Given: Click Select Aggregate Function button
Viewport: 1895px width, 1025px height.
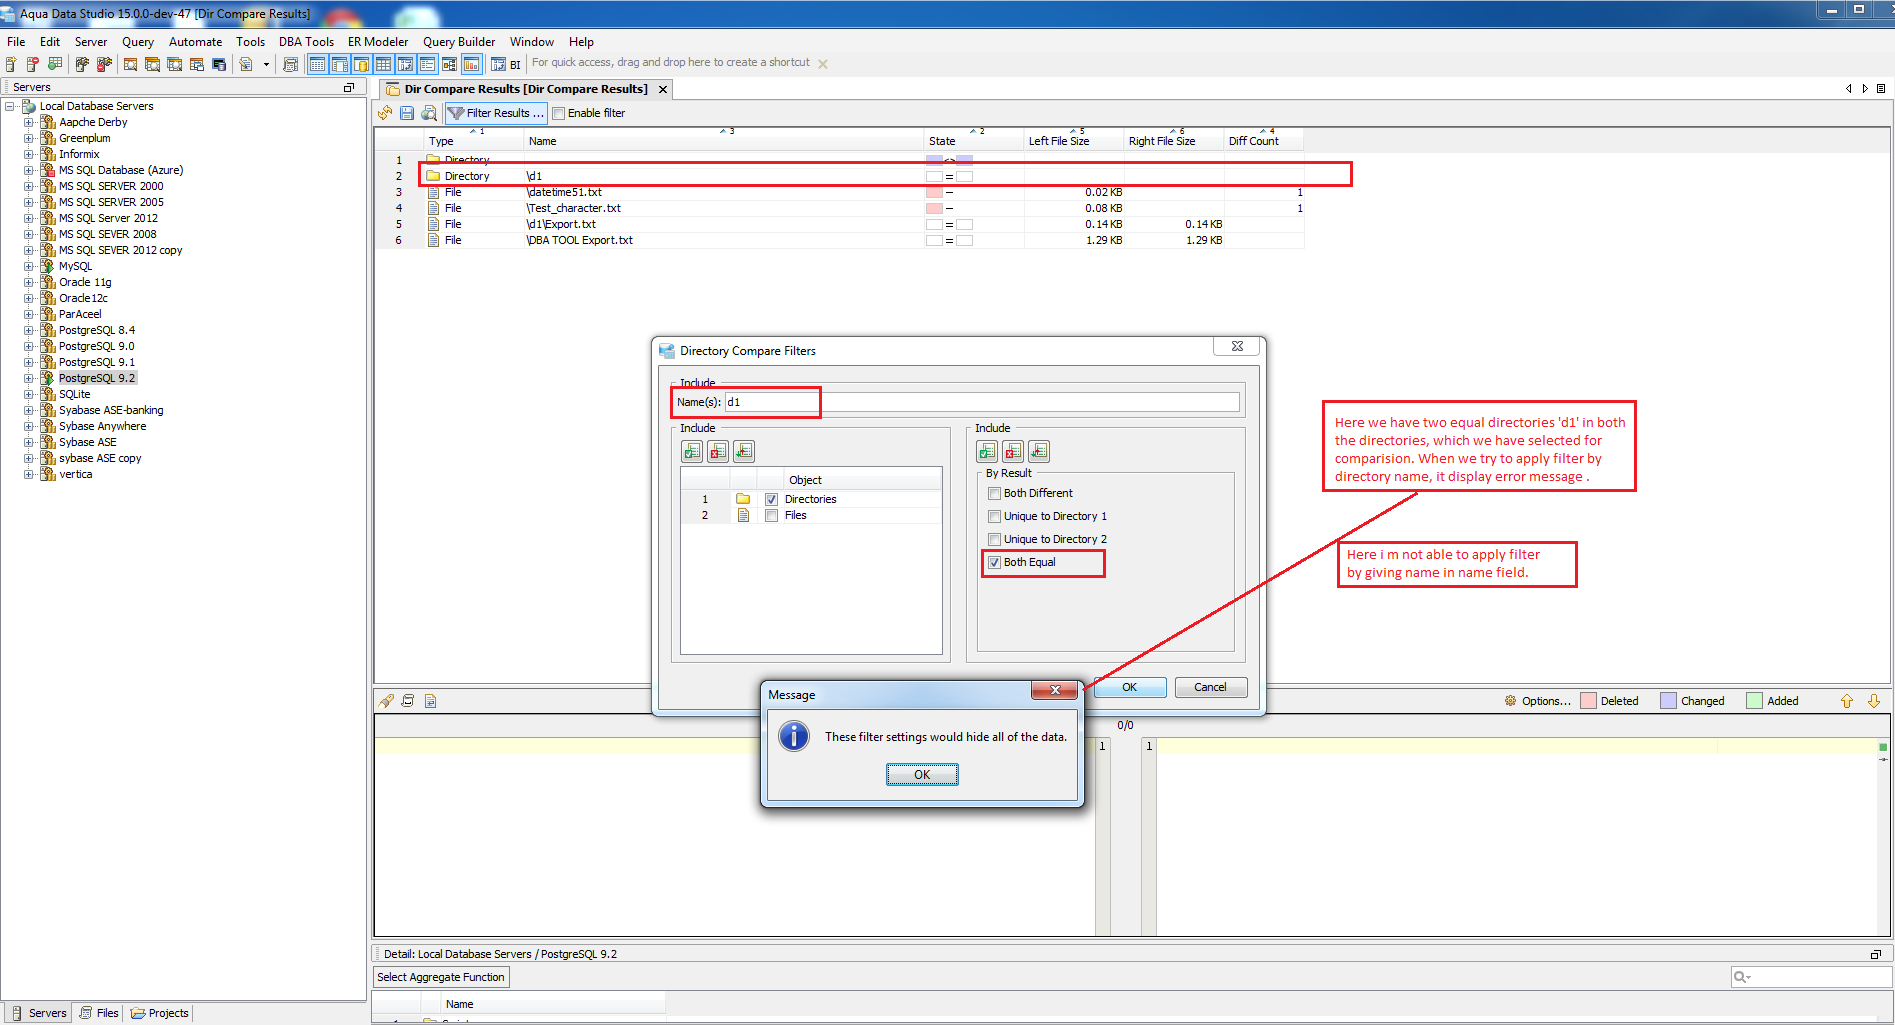Looking at the screenshot, I should 441,977.
